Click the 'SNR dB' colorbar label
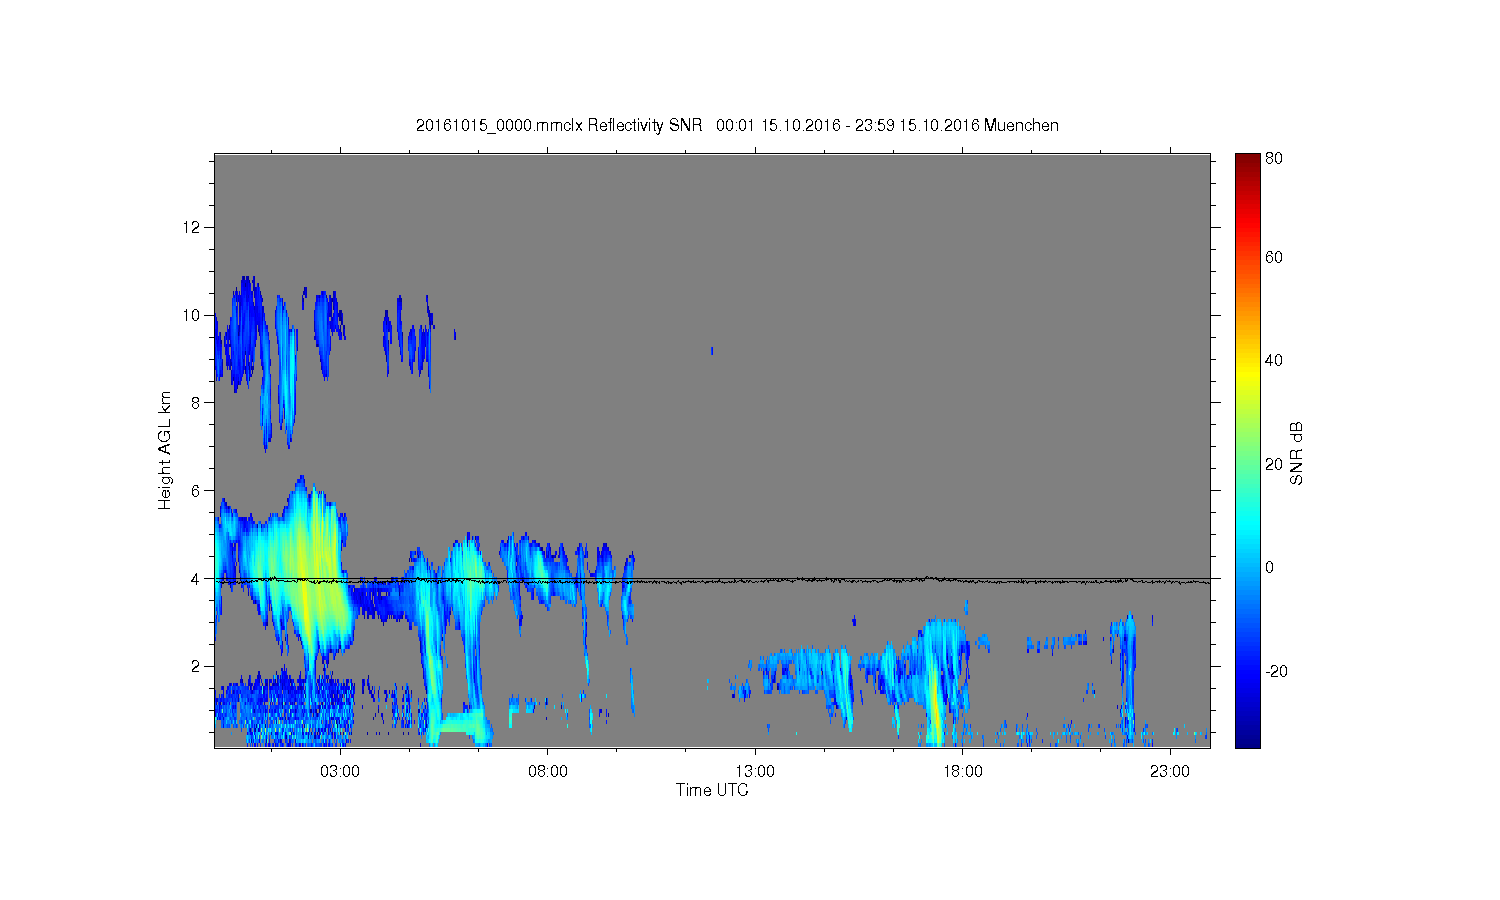The width and height of the screenshot is (1500, 900). coord(1296,453)
